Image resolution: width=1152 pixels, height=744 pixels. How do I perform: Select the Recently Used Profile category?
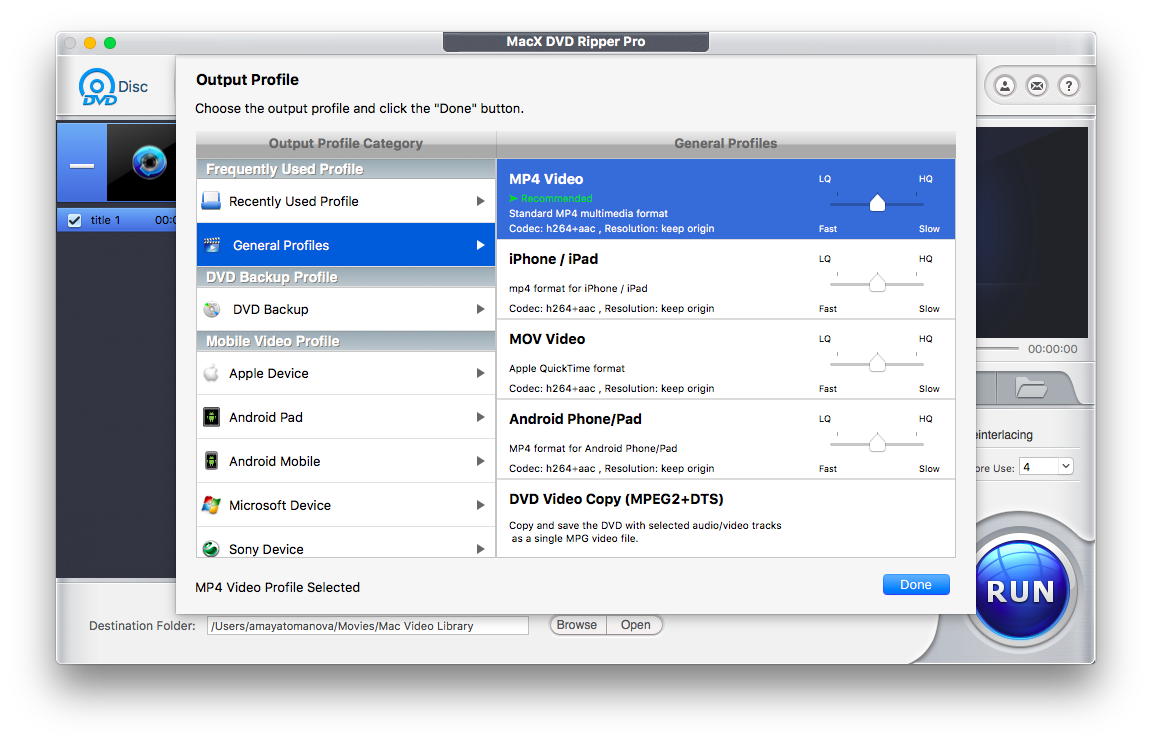tap(346, 201)
